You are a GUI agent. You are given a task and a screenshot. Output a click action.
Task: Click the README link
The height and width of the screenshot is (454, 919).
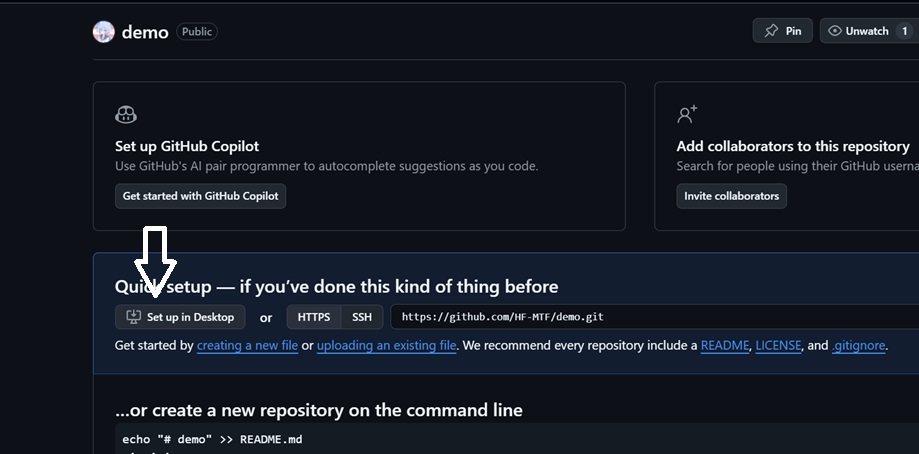725,346
